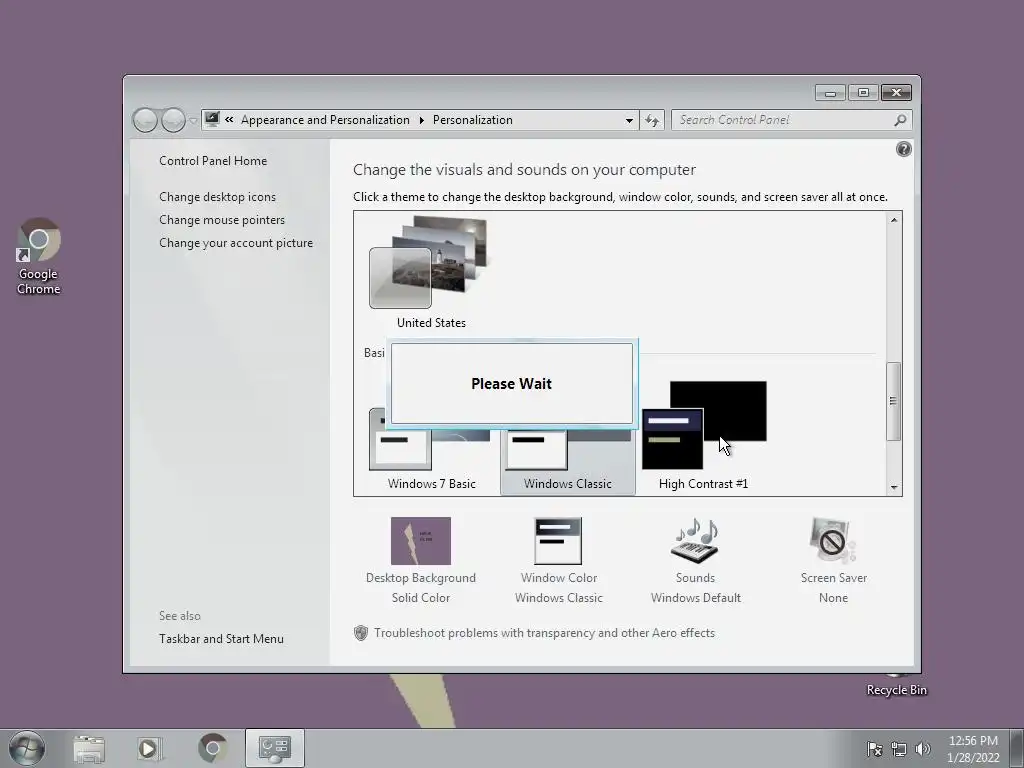
Task: Click the Personalization breadcrumb segment
Action: pos(472,120)
